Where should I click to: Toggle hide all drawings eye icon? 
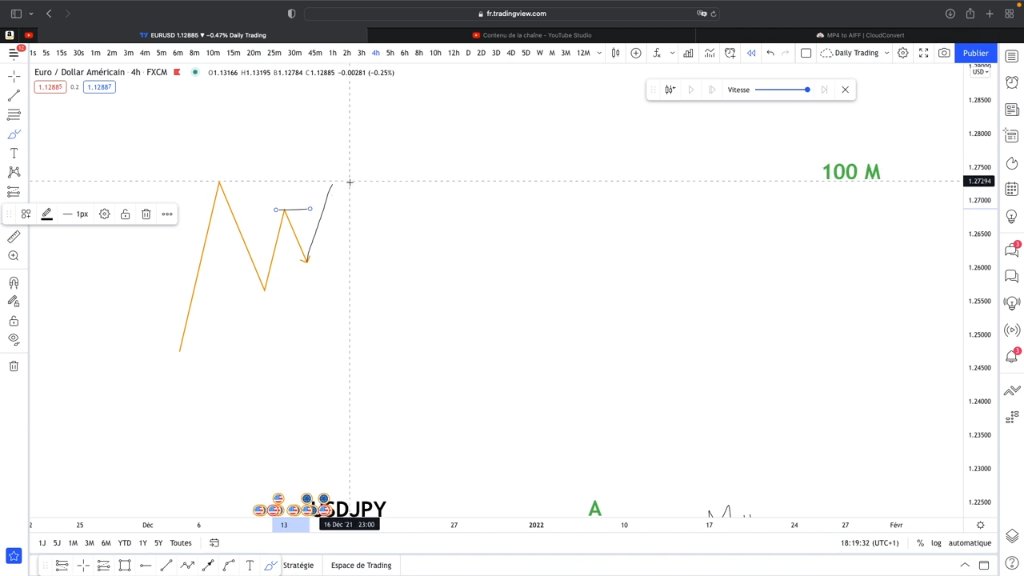click(x=14, y=340)
